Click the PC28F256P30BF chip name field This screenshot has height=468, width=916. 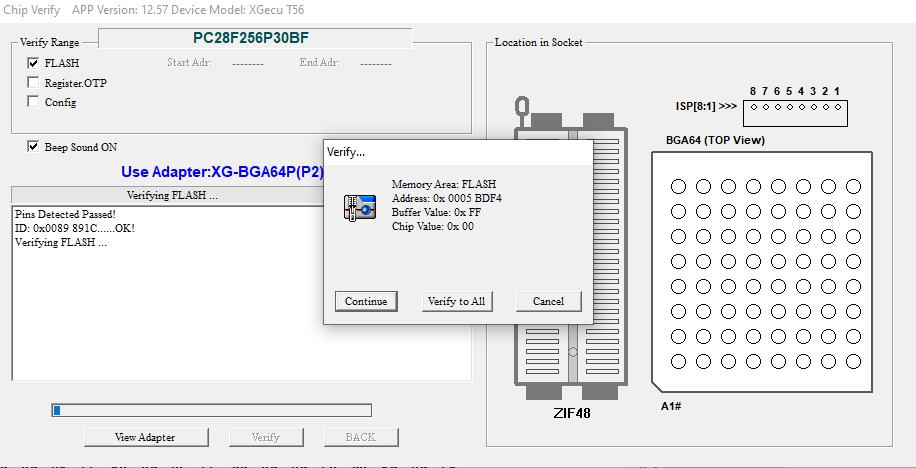pos(255,38)
